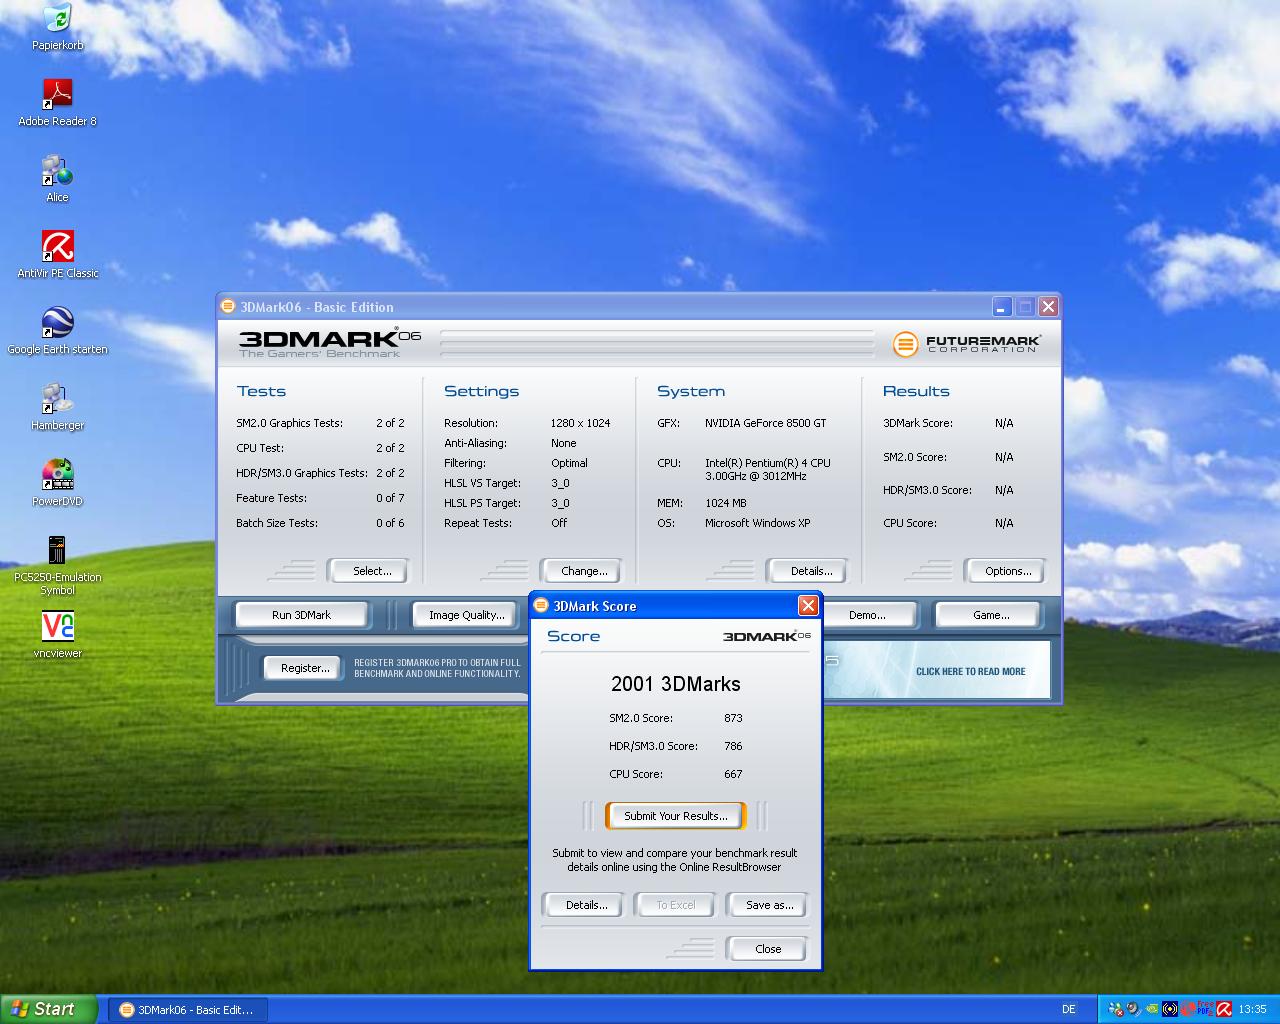Click the Image Quality... button

click(466, 615)
